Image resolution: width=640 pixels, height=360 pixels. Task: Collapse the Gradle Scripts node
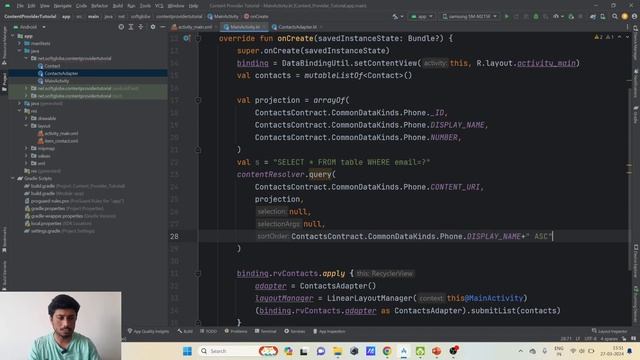(13, 178)
